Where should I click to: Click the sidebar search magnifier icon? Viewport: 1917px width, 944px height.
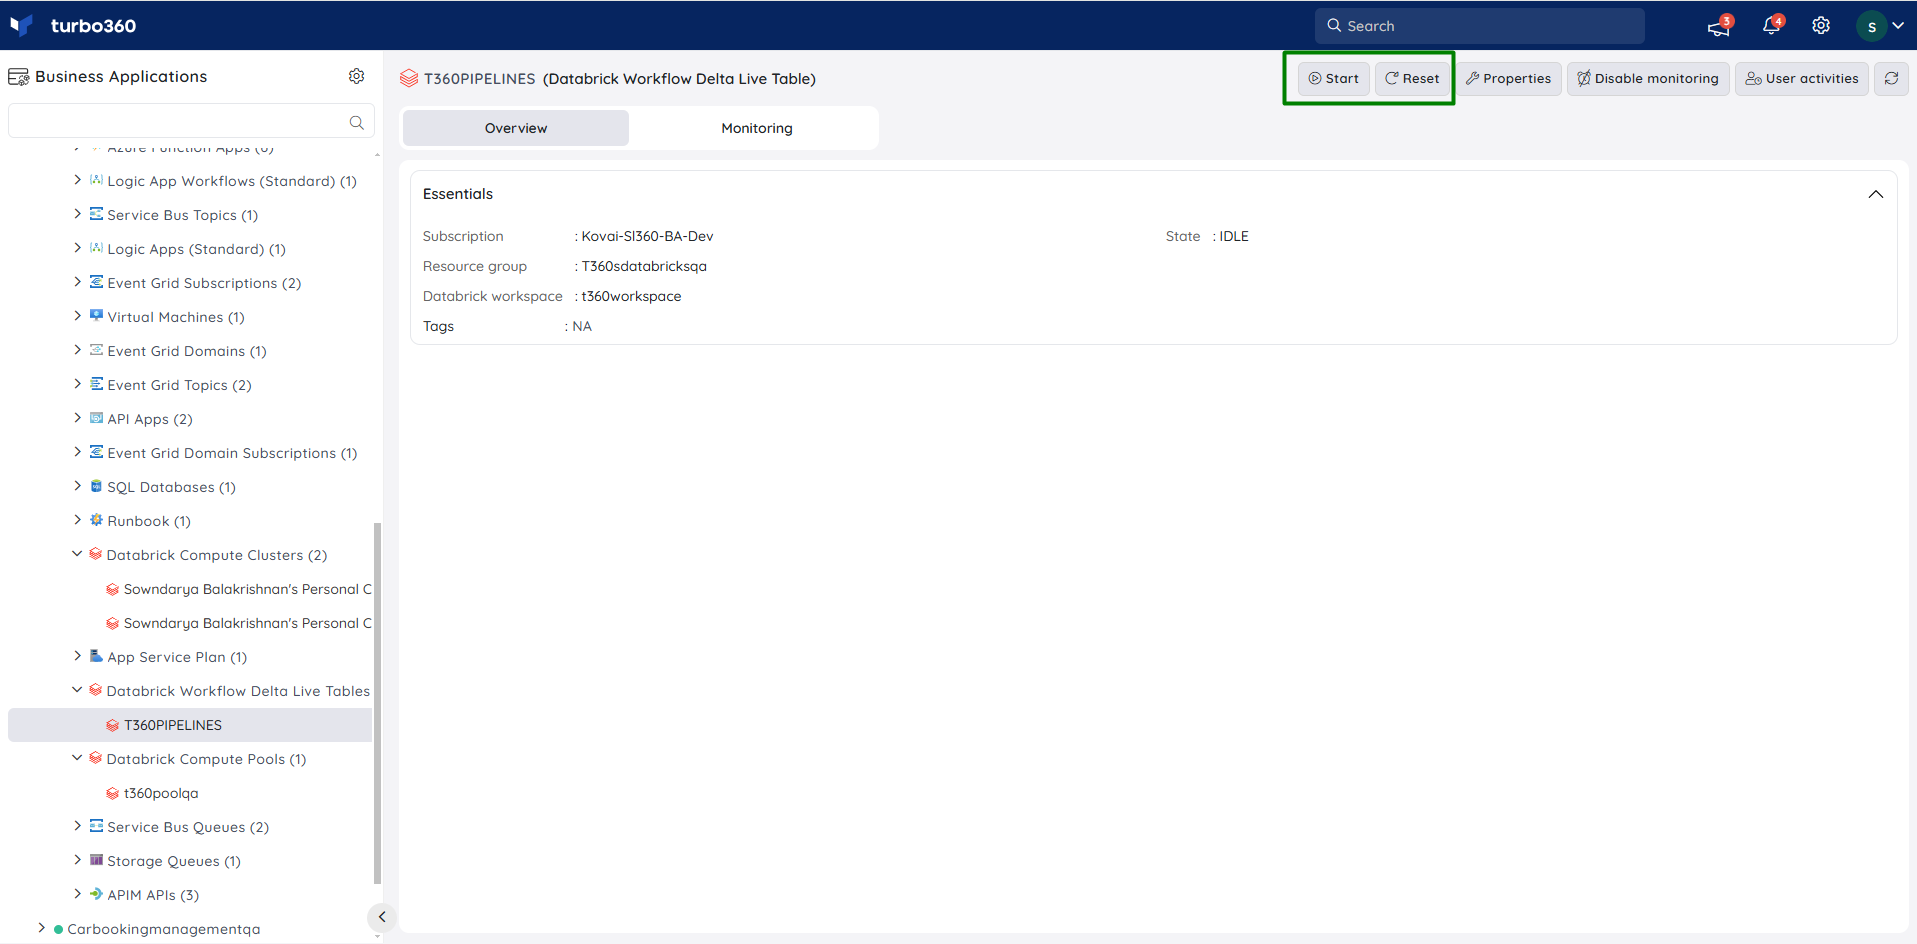356,122
